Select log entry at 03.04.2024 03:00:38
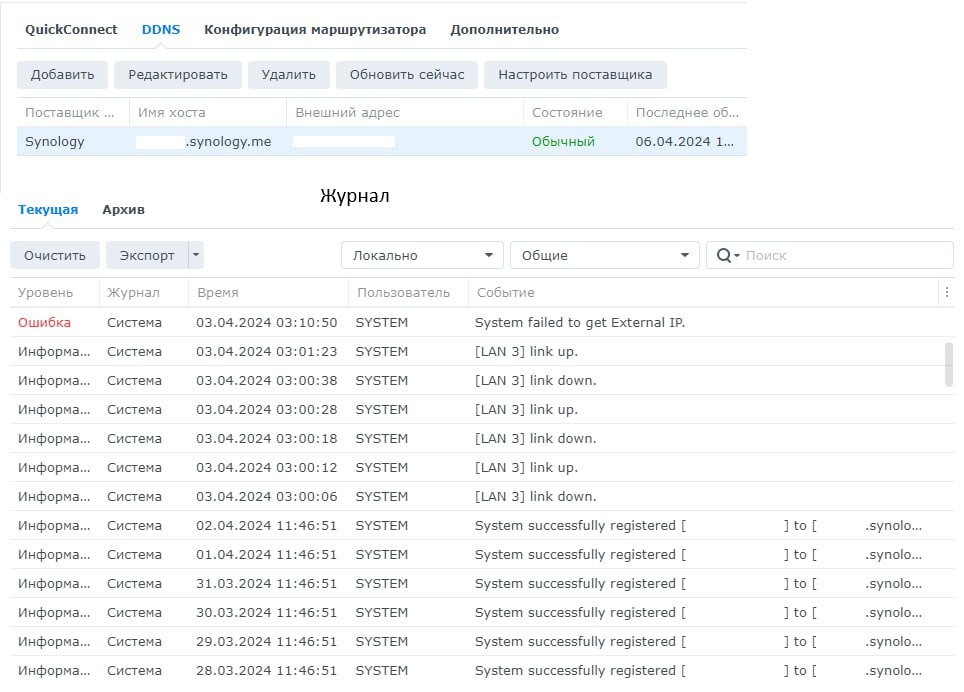Viewport: 964px width, 692px height. pos(482,380)
